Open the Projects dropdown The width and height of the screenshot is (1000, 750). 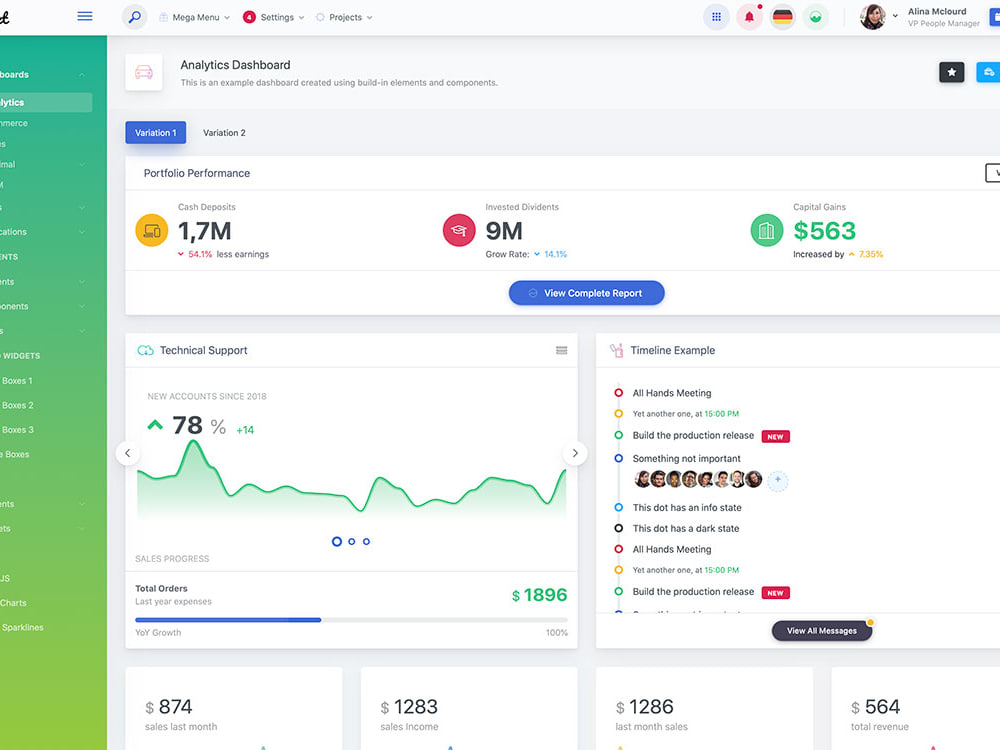point(344,17)
